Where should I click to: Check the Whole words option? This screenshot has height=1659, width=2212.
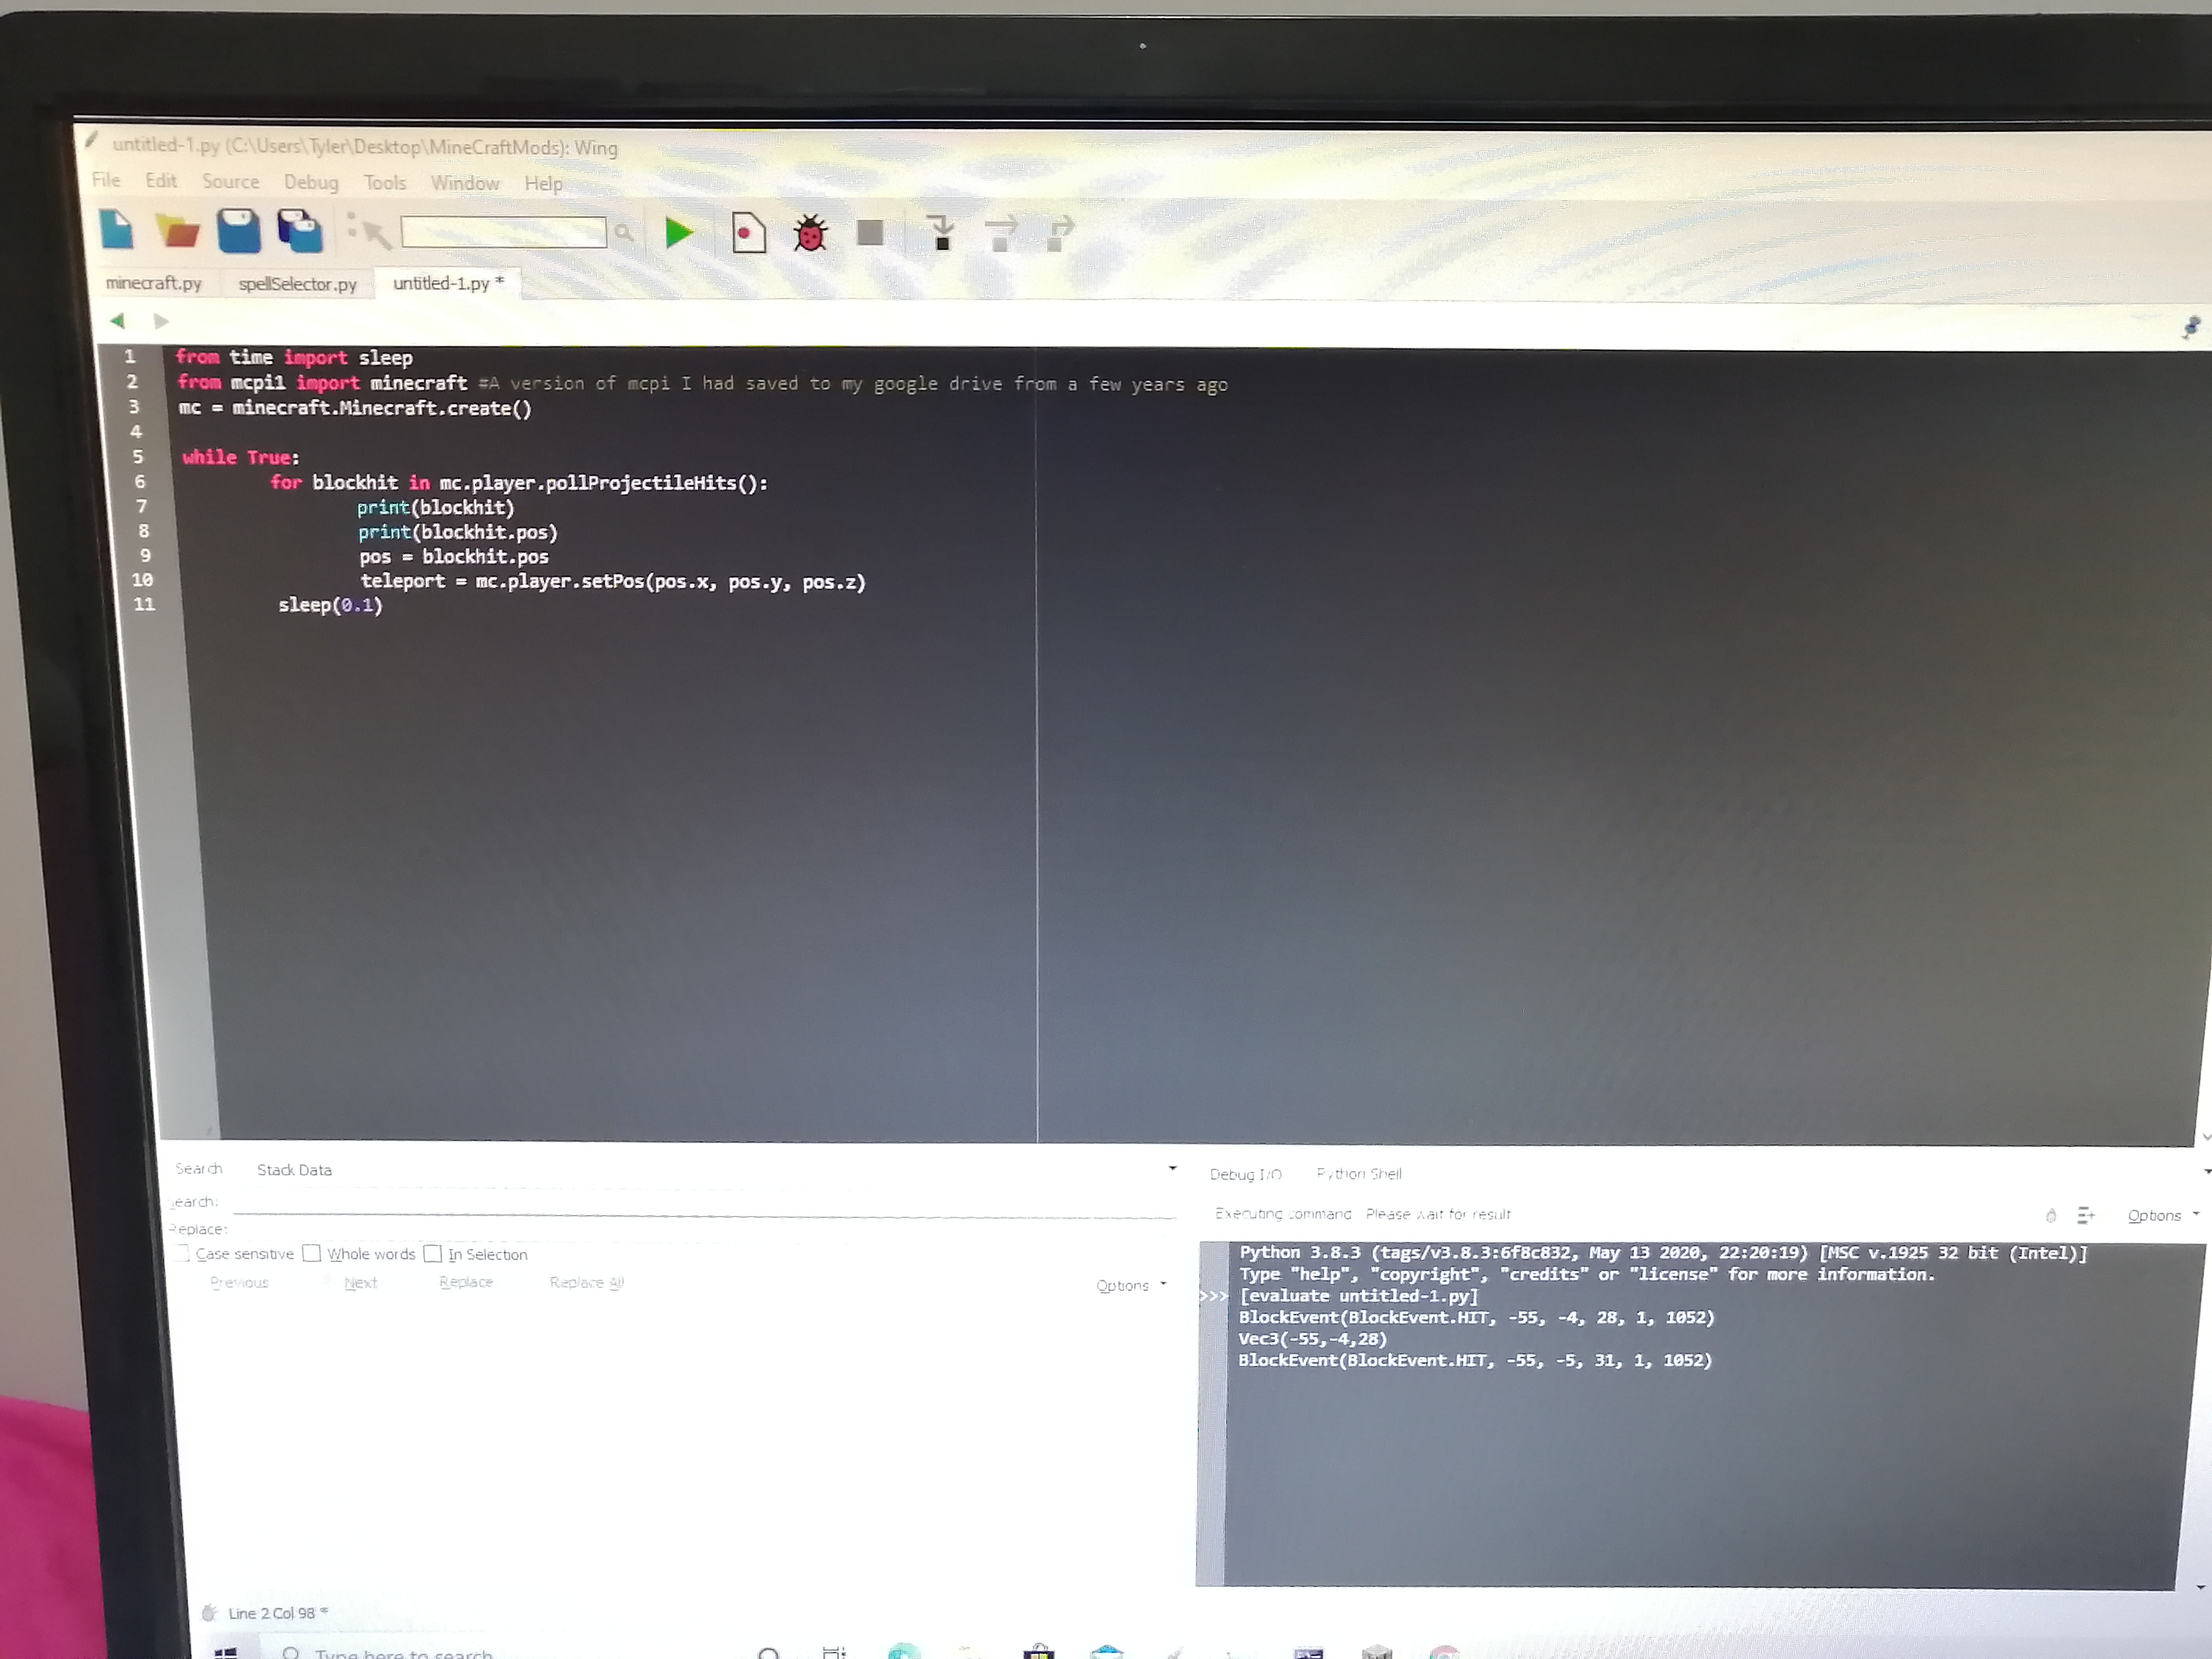312,1253
